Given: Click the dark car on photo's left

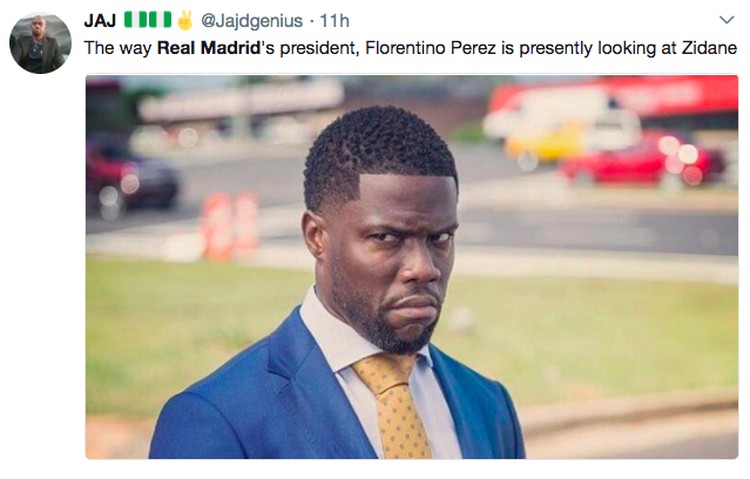Looking at the screenshot, I should coord(132,174).
